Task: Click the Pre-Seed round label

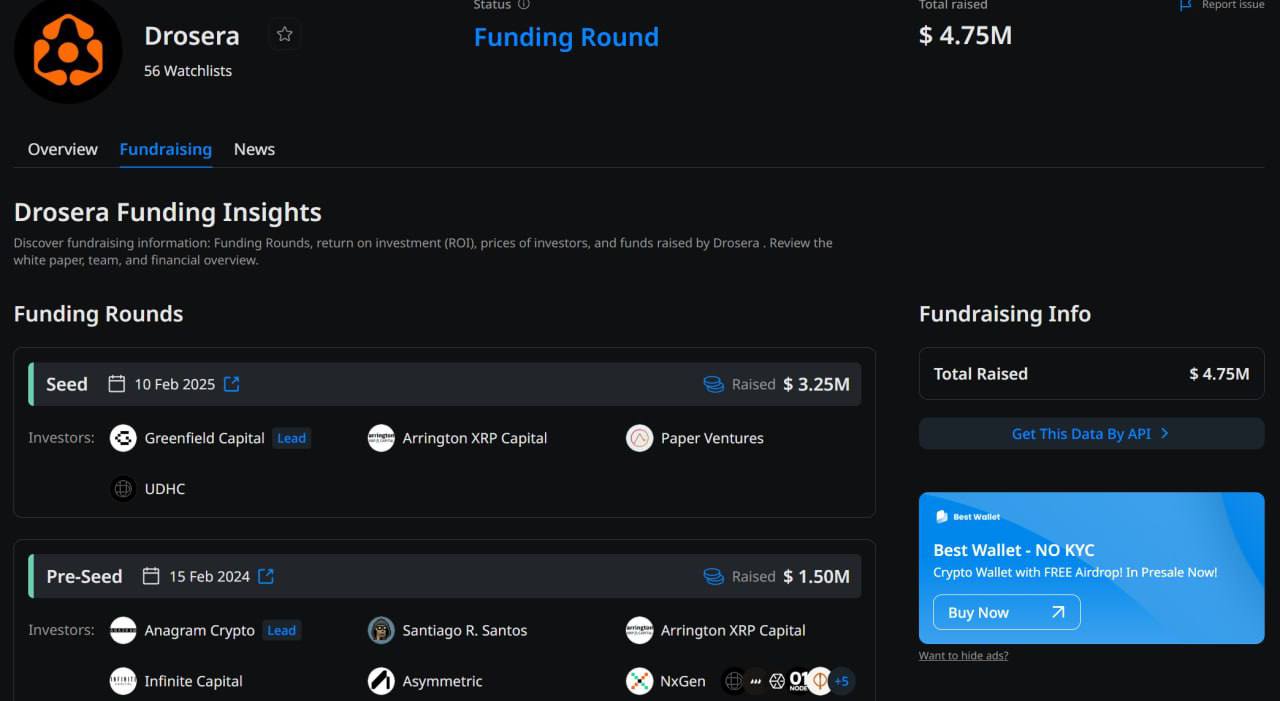Action: click(x=84, y=576)
